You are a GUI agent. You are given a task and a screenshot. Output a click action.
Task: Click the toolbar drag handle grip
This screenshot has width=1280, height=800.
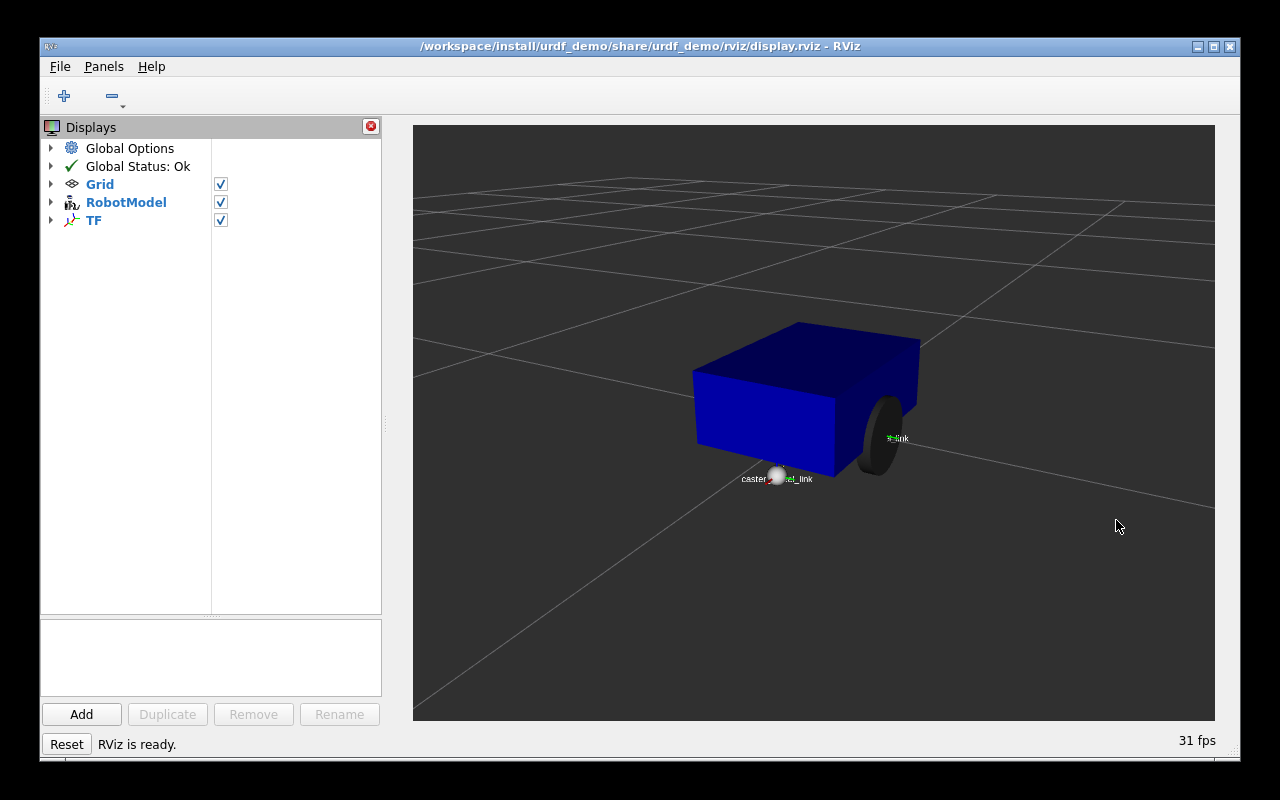[46, 96]
